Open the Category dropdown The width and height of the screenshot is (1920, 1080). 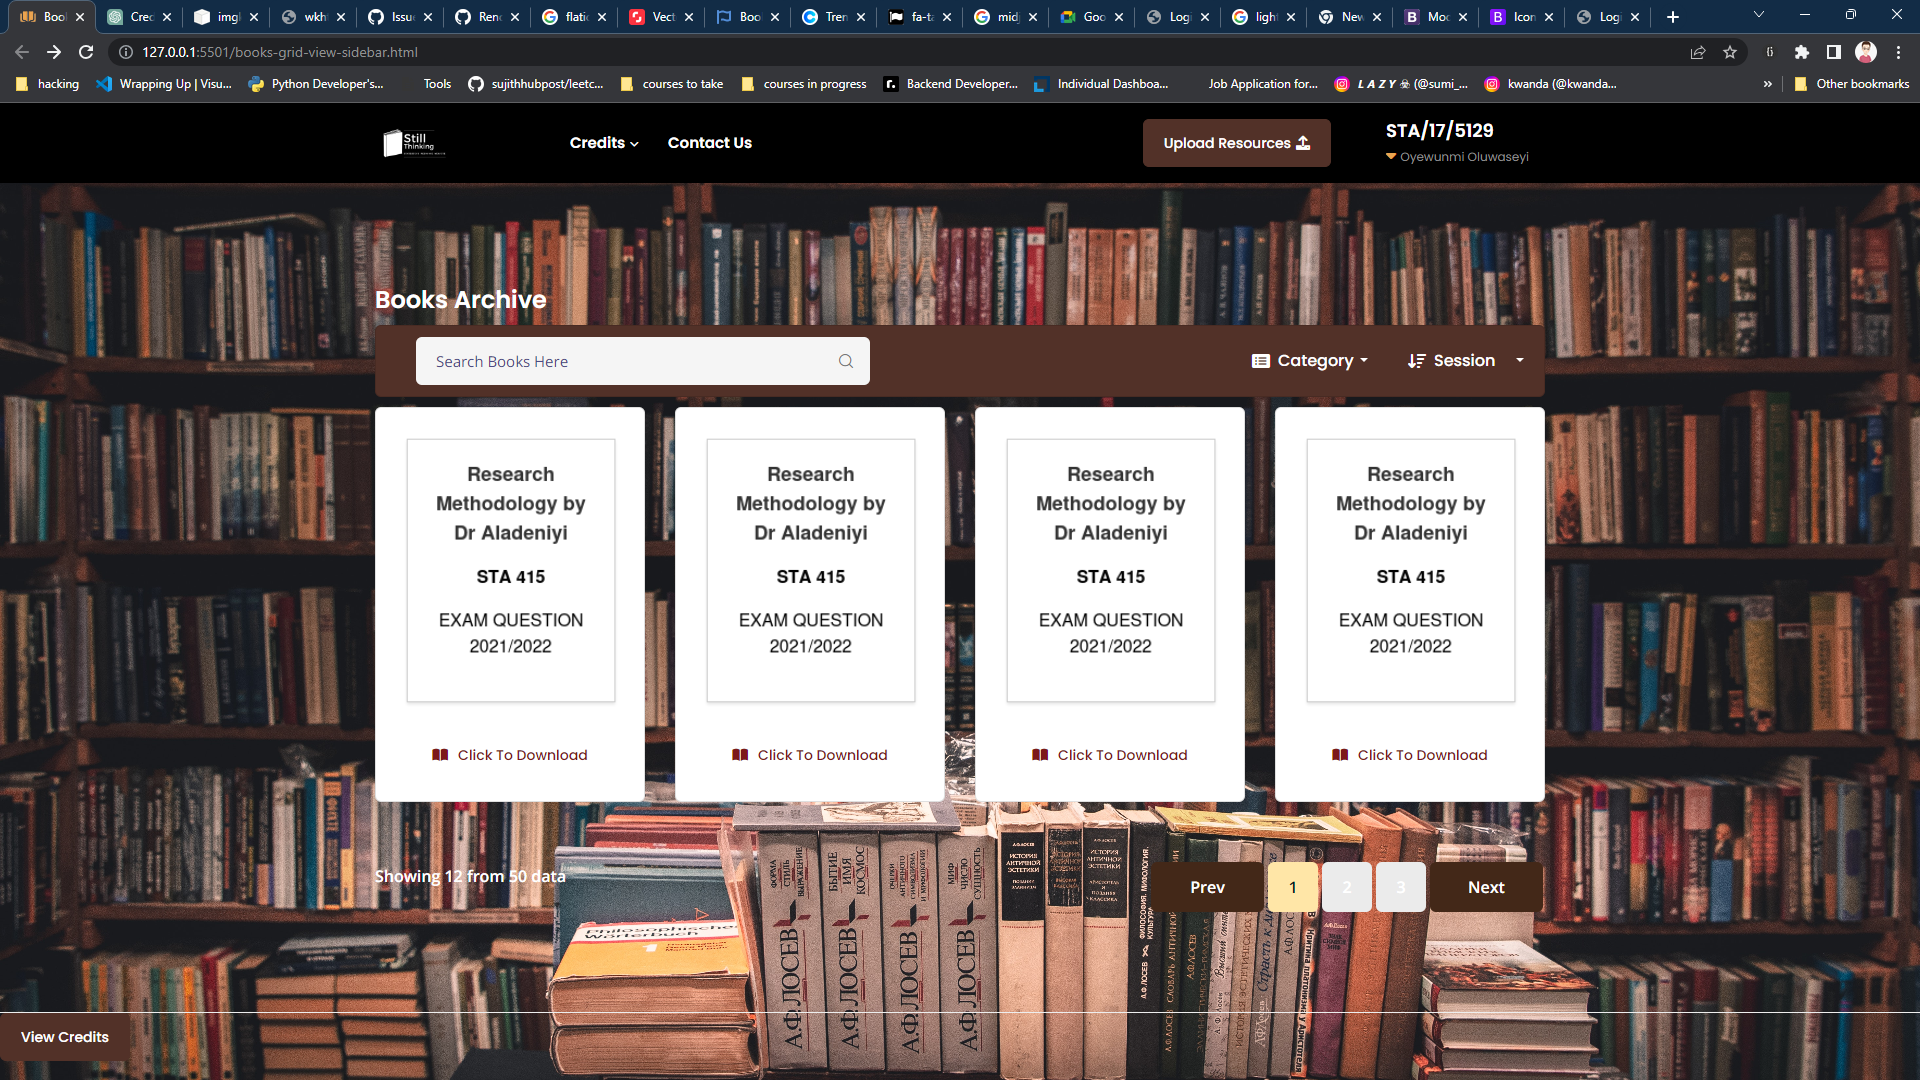1315,360
